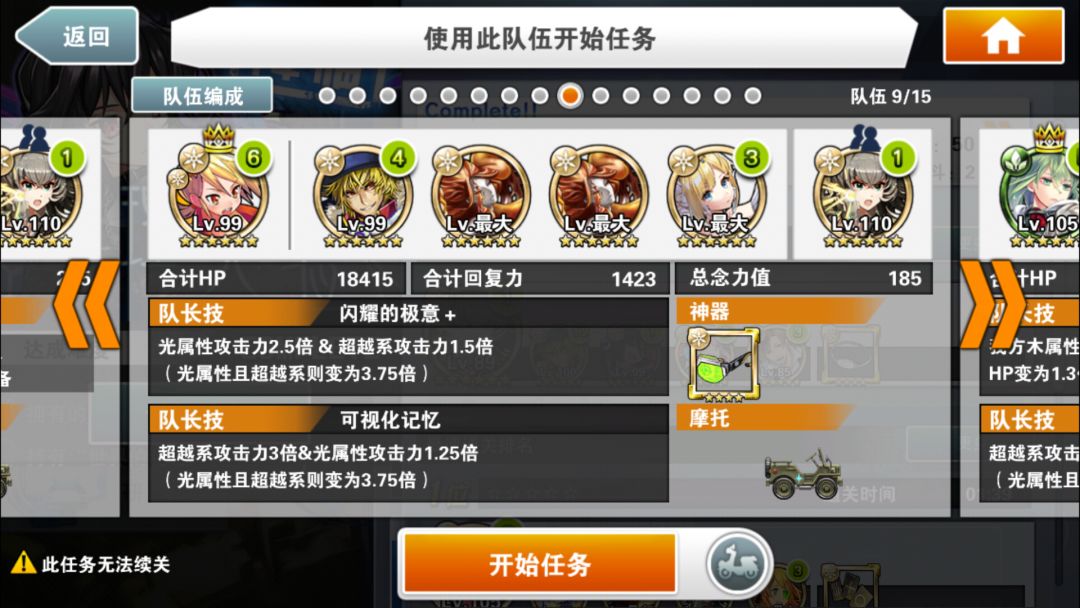Go to next team with right chevrons
Image resolution: width=1080 pixels, height=608 pixels.
pyautogui.click(x=990, y=304)
